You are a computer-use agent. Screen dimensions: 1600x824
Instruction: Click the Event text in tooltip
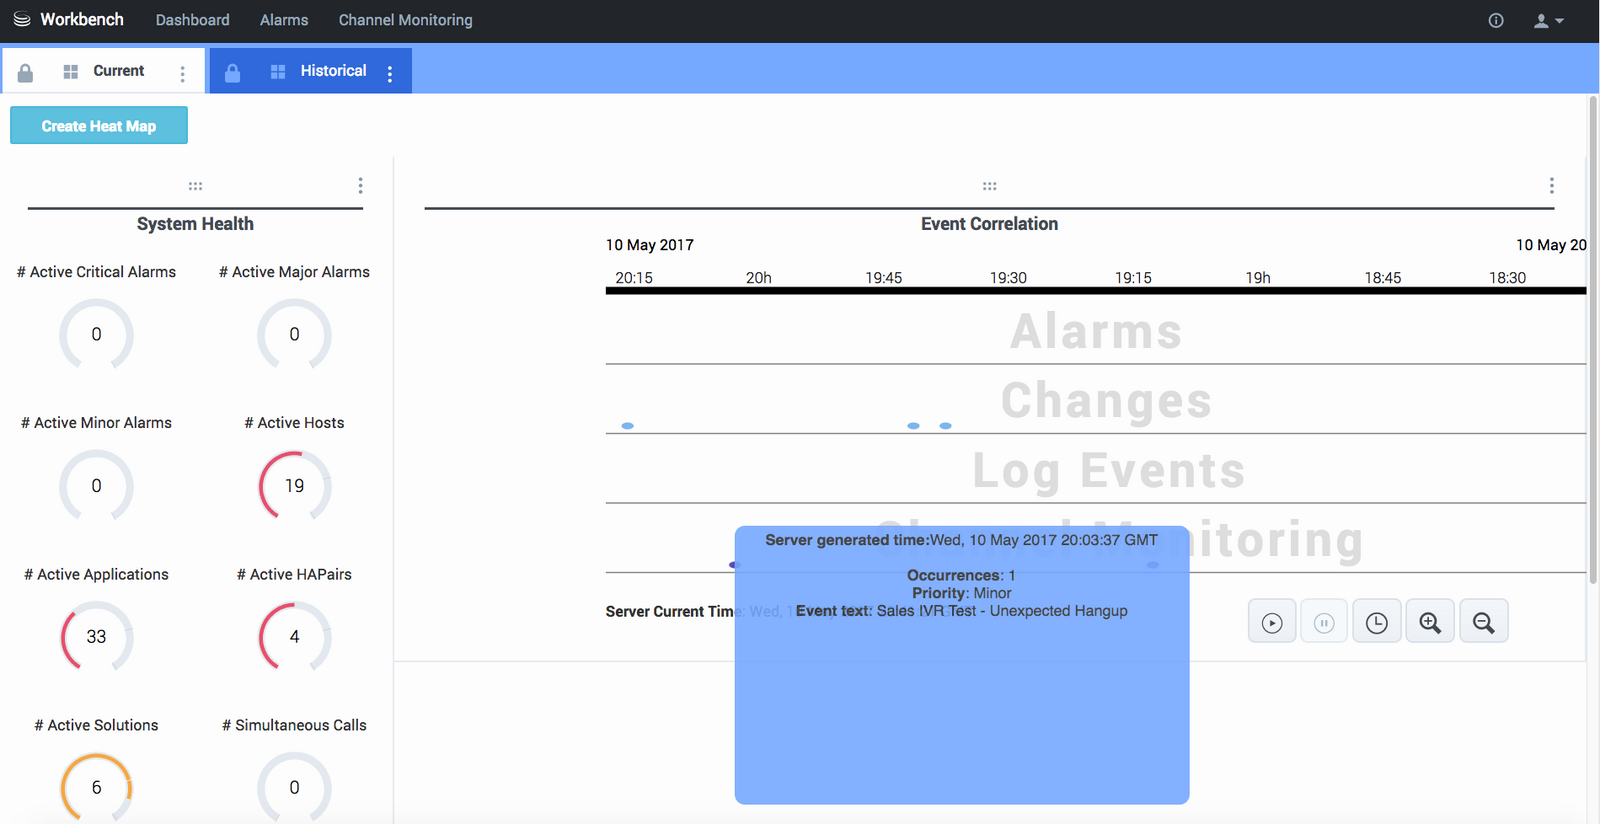pyautogui.click(x=962, y=611)
